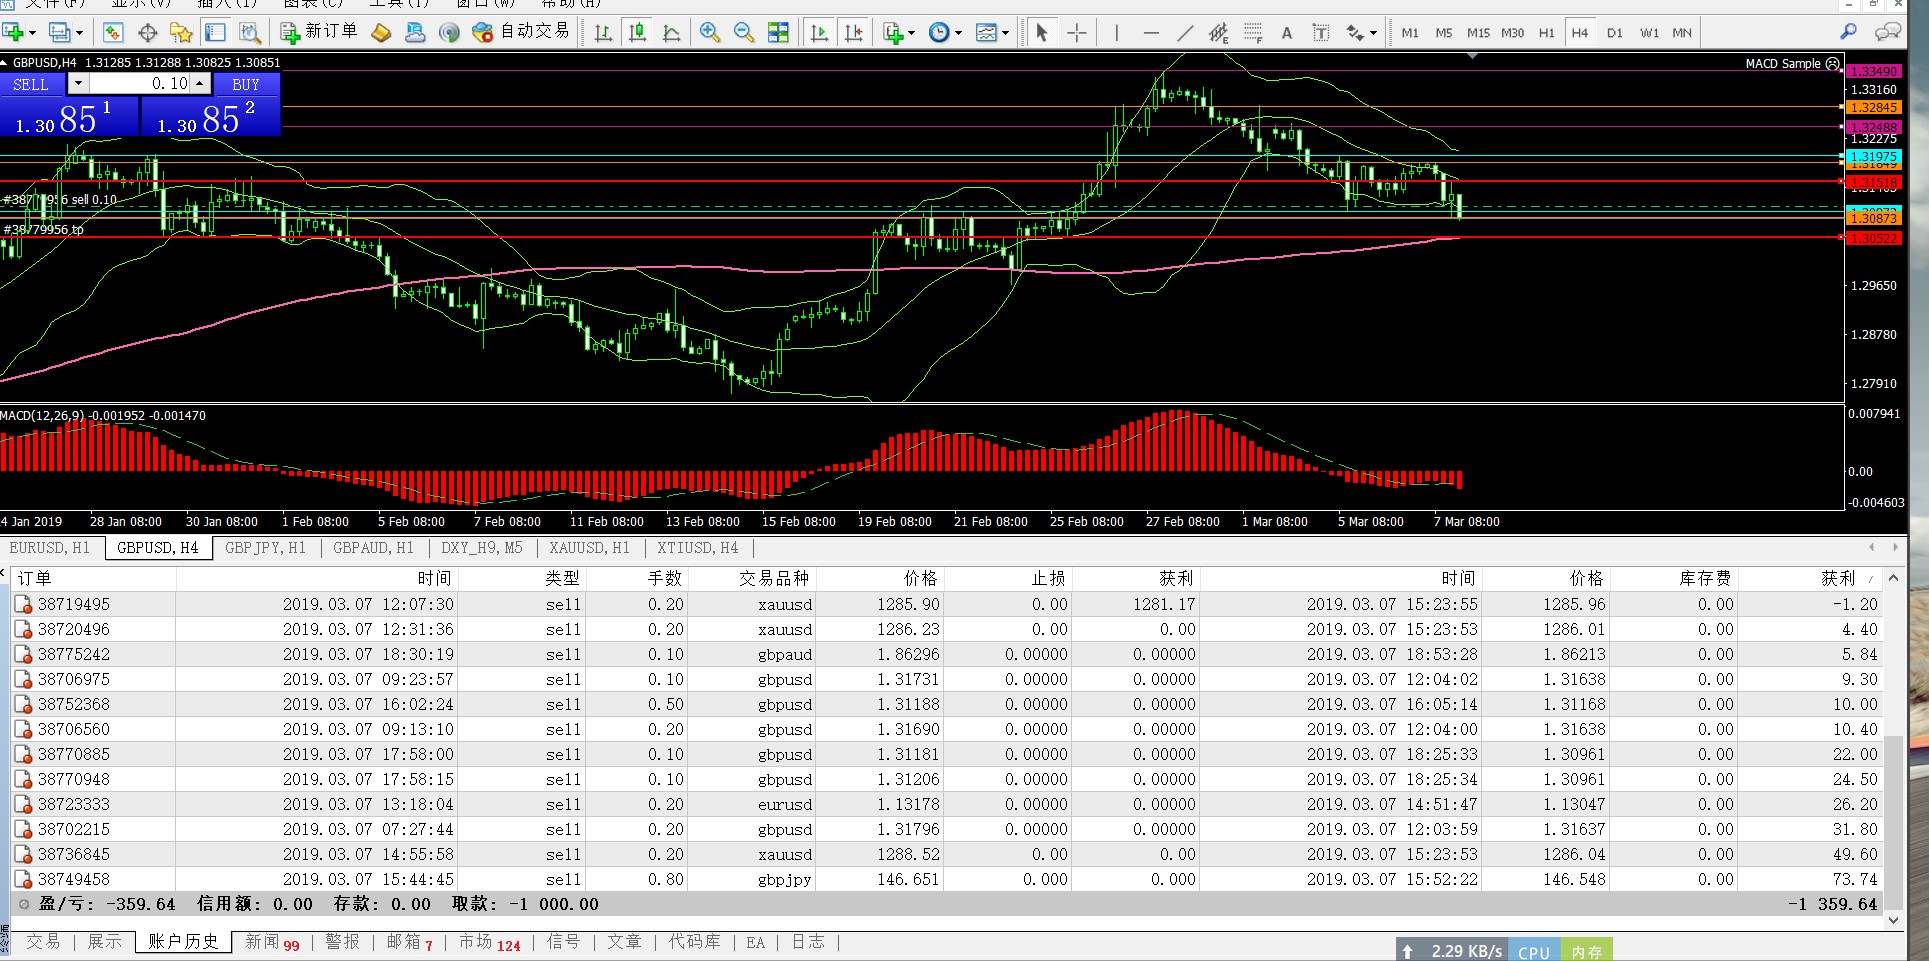Screen dimensions: 1929x961
Task: Select the crosshair tool
Action: pos(1076,33)
